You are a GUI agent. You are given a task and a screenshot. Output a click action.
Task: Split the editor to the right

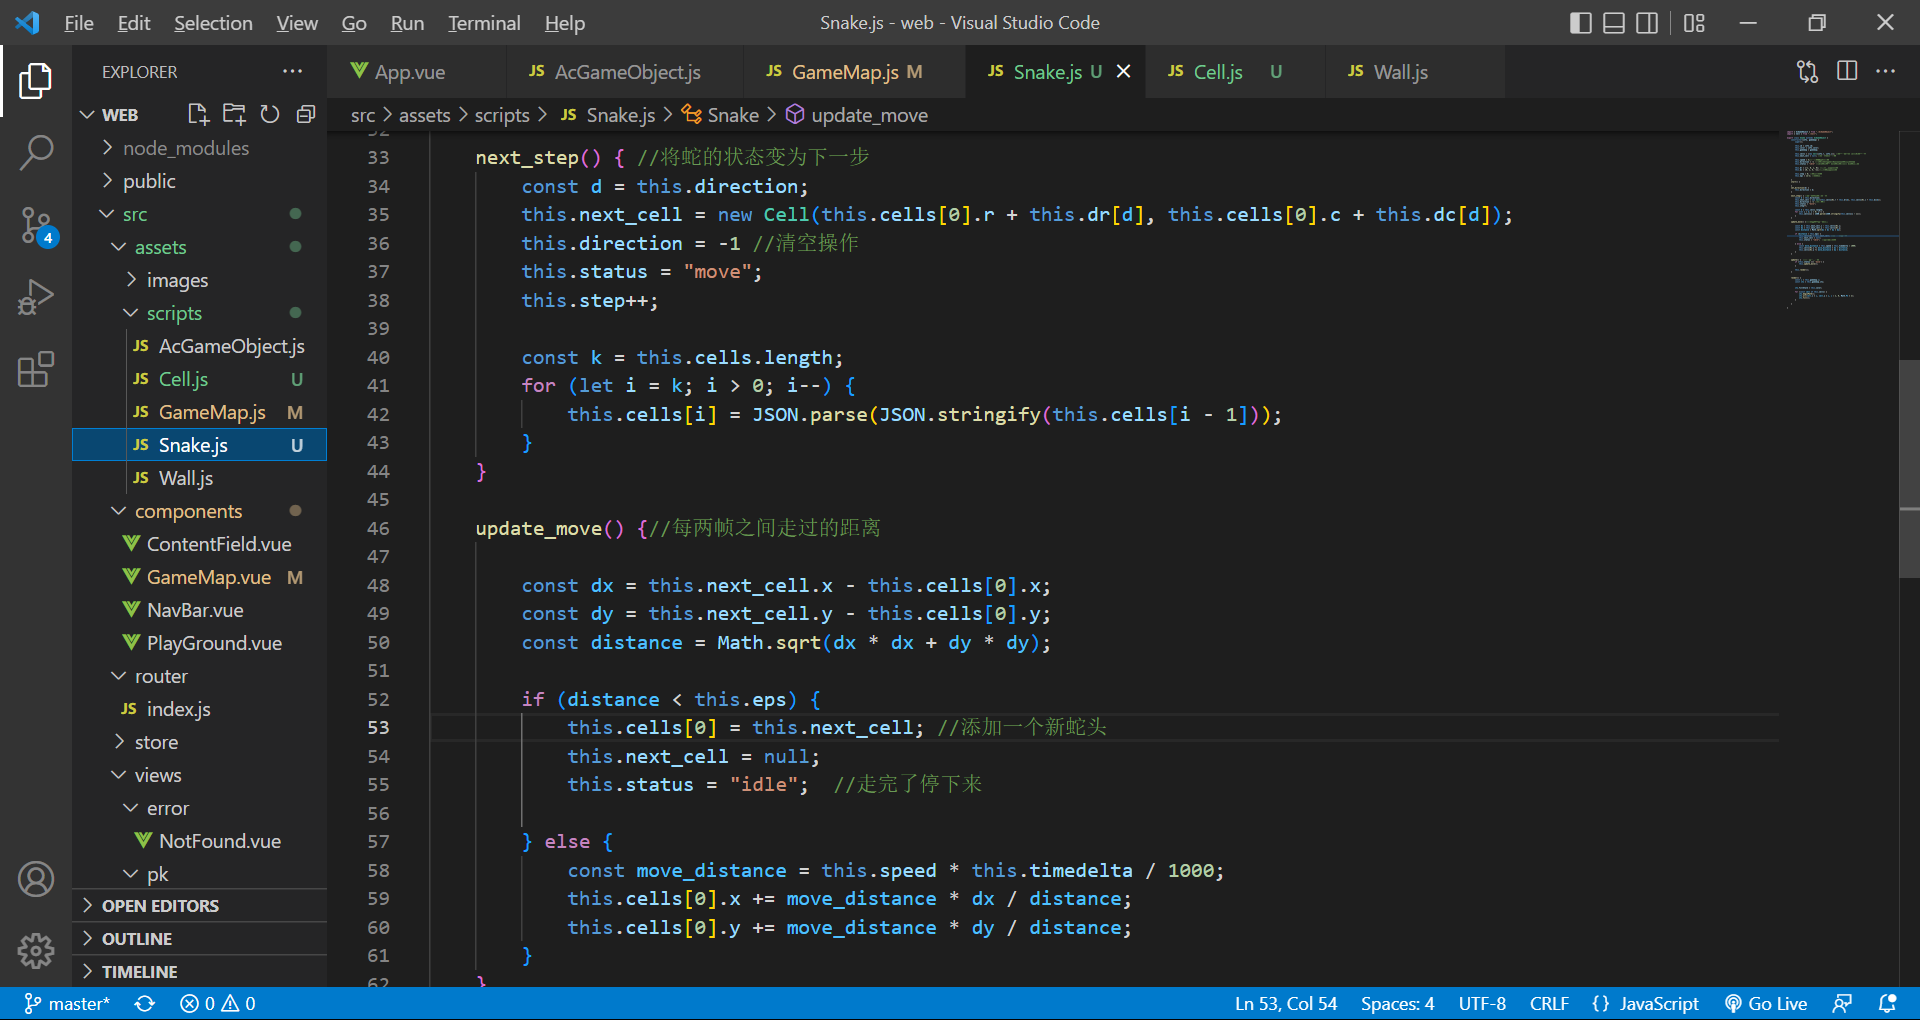(x=1847, y=71)
